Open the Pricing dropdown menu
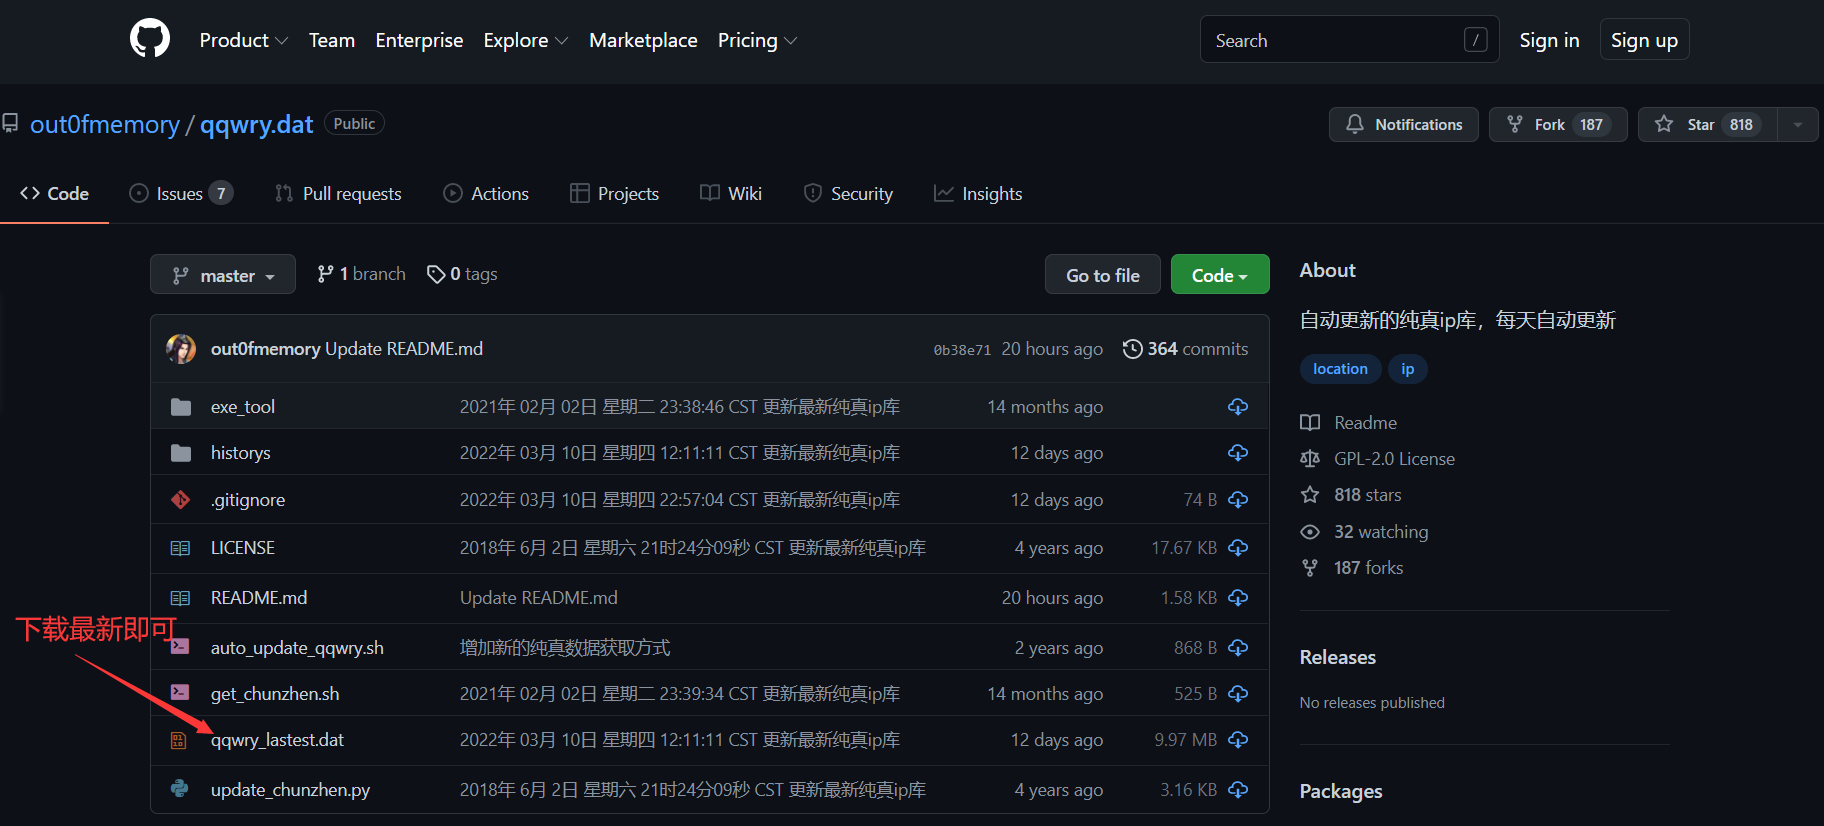This screenshot has width=1824, height=826. point(757,40)
